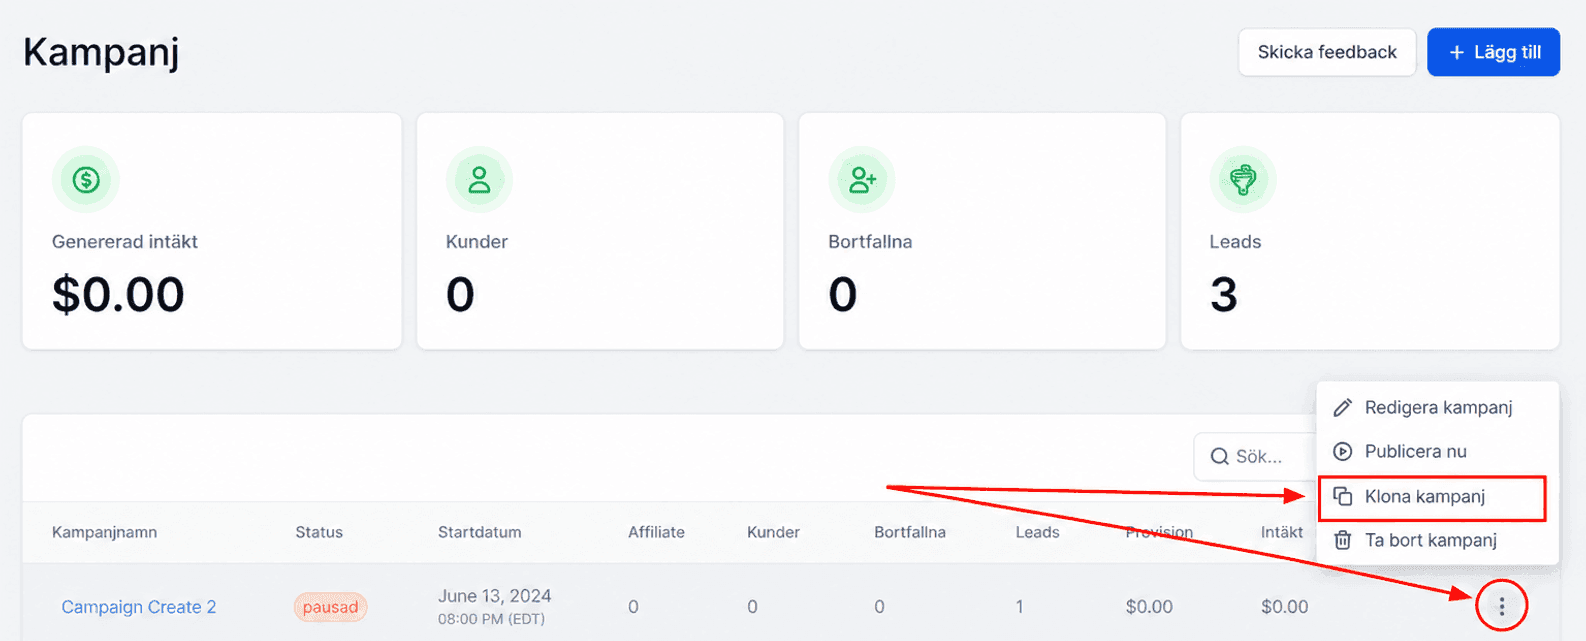This screenshot has width=1586, height=641.
Task: Click the pausad status badge
Action: tap(330, 607)
